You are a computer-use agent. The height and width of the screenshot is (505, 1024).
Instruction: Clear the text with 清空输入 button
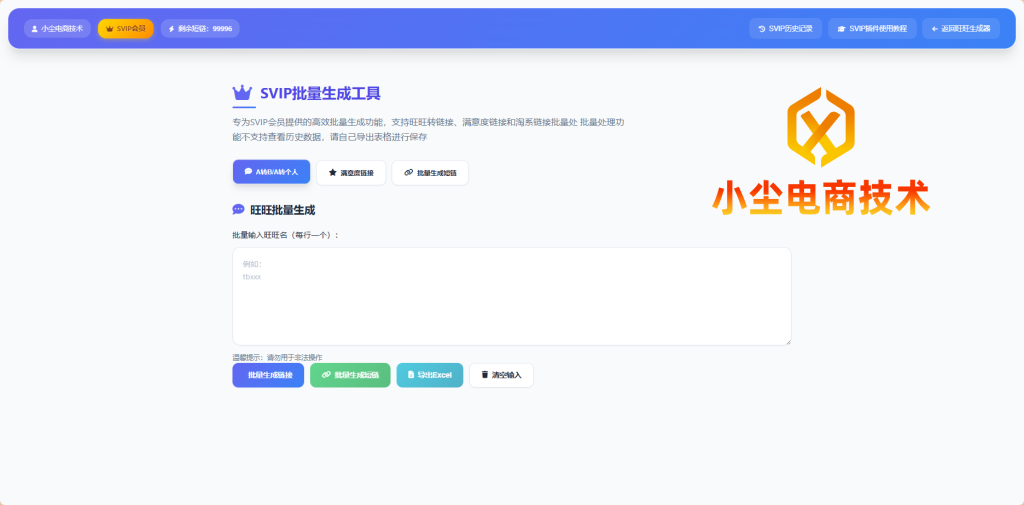[x=501, y=375]
